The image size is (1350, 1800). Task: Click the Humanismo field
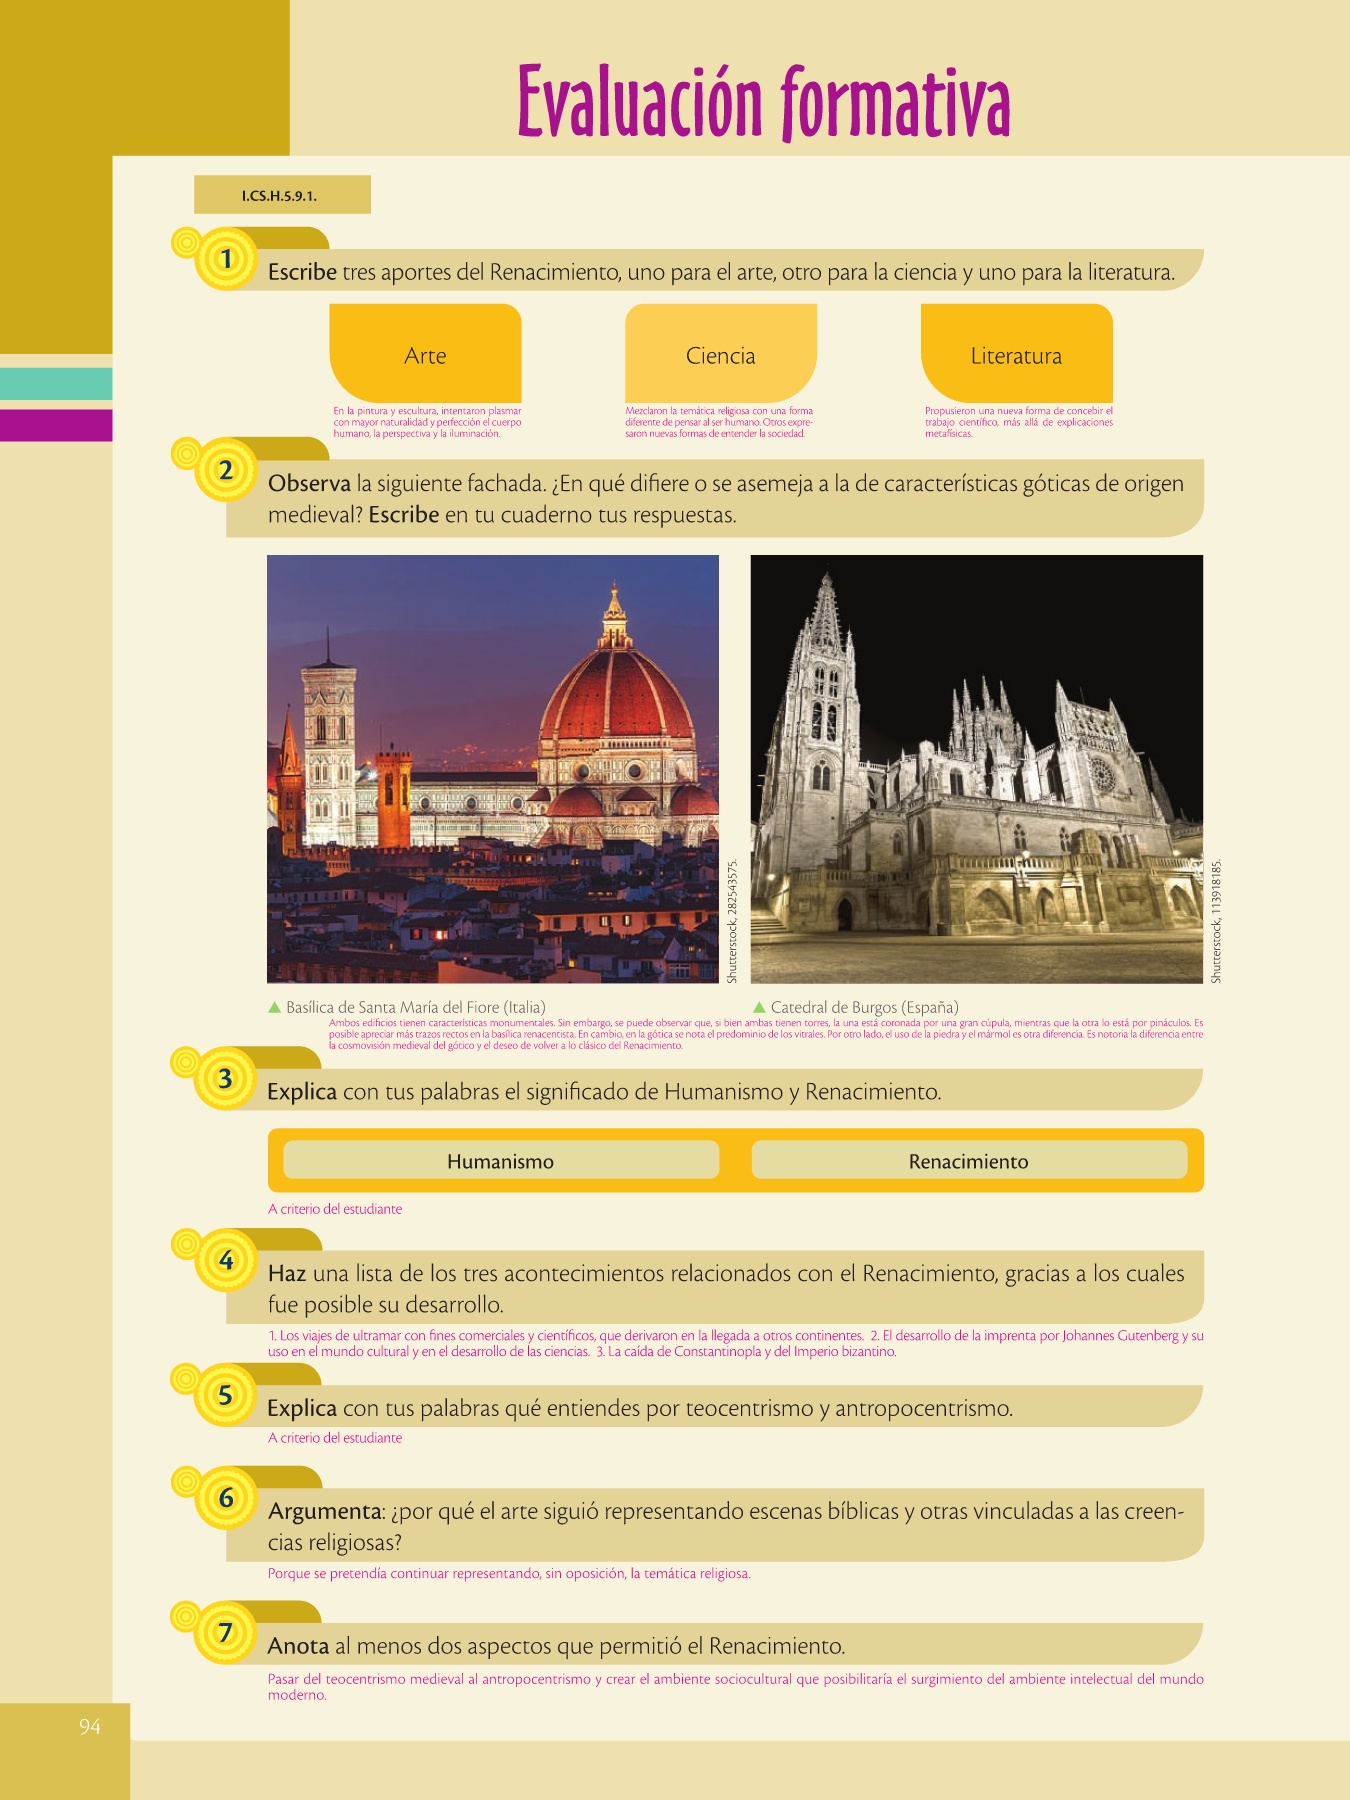(x=500, y=1161)
